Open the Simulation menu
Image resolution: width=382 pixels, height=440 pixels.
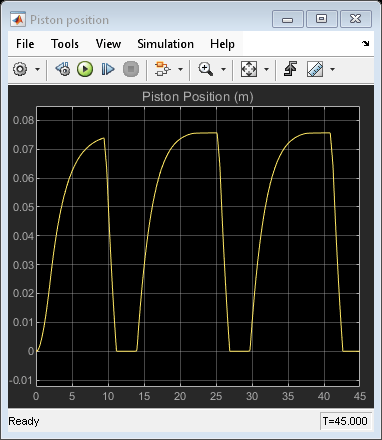coord(165,44)
